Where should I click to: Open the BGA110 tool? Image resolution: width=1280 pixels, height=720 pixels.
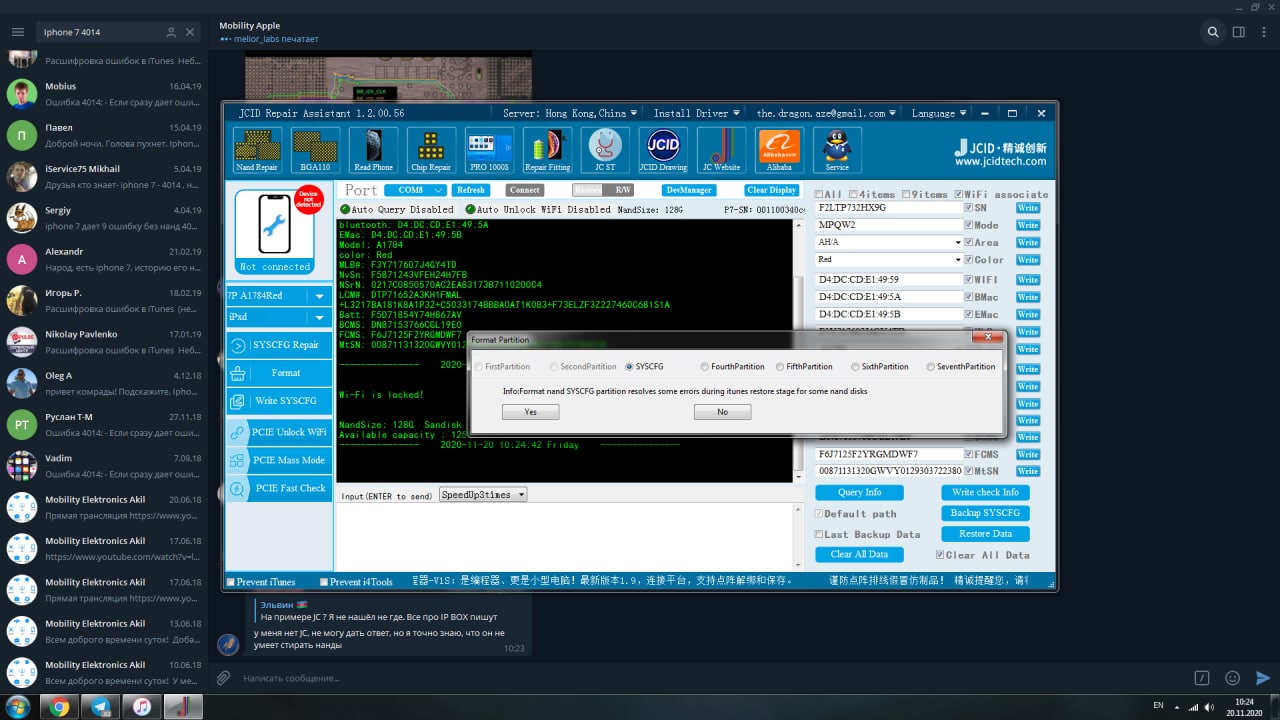315,150
